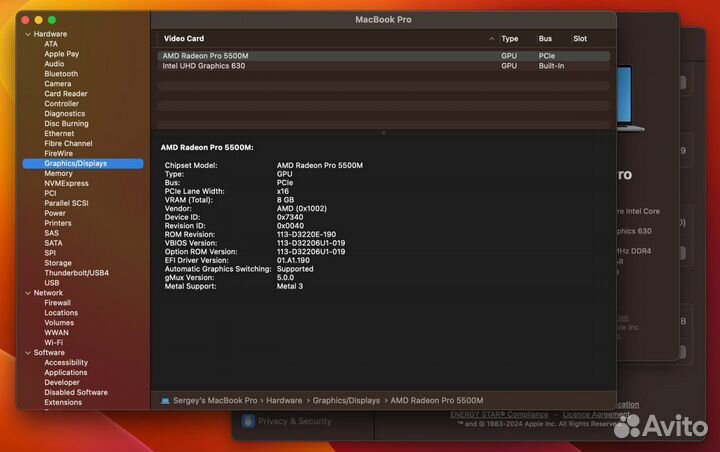Select ATA in the sidebar

tap(51, 44)
